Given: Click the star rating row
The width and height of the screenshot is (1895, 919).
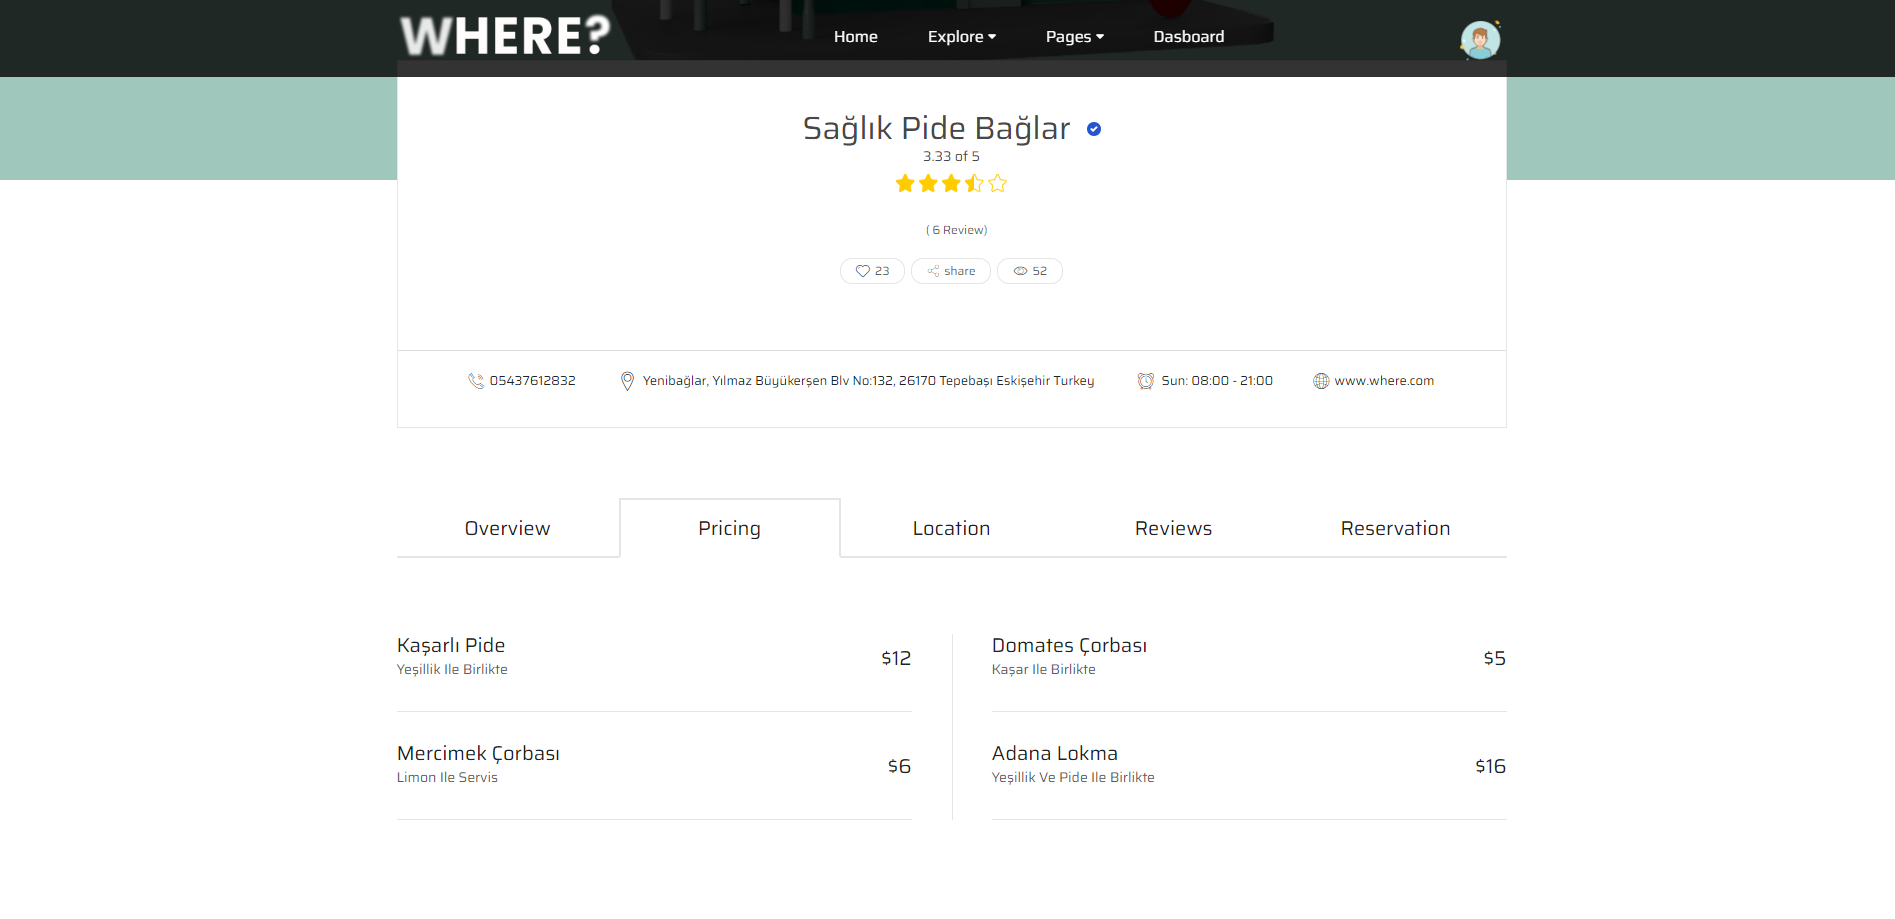Looking at the screenshot, I should coord(952,183).
